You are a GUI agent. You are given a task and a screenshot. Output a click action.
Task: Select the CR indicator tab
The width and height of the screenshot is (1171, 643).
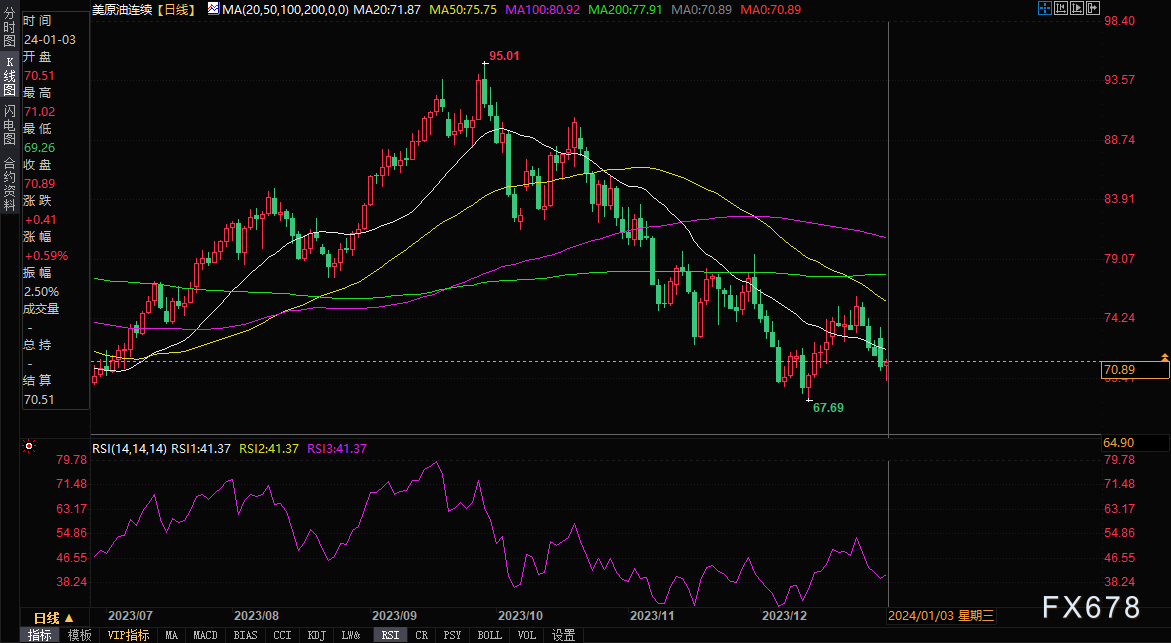point(422,636)
